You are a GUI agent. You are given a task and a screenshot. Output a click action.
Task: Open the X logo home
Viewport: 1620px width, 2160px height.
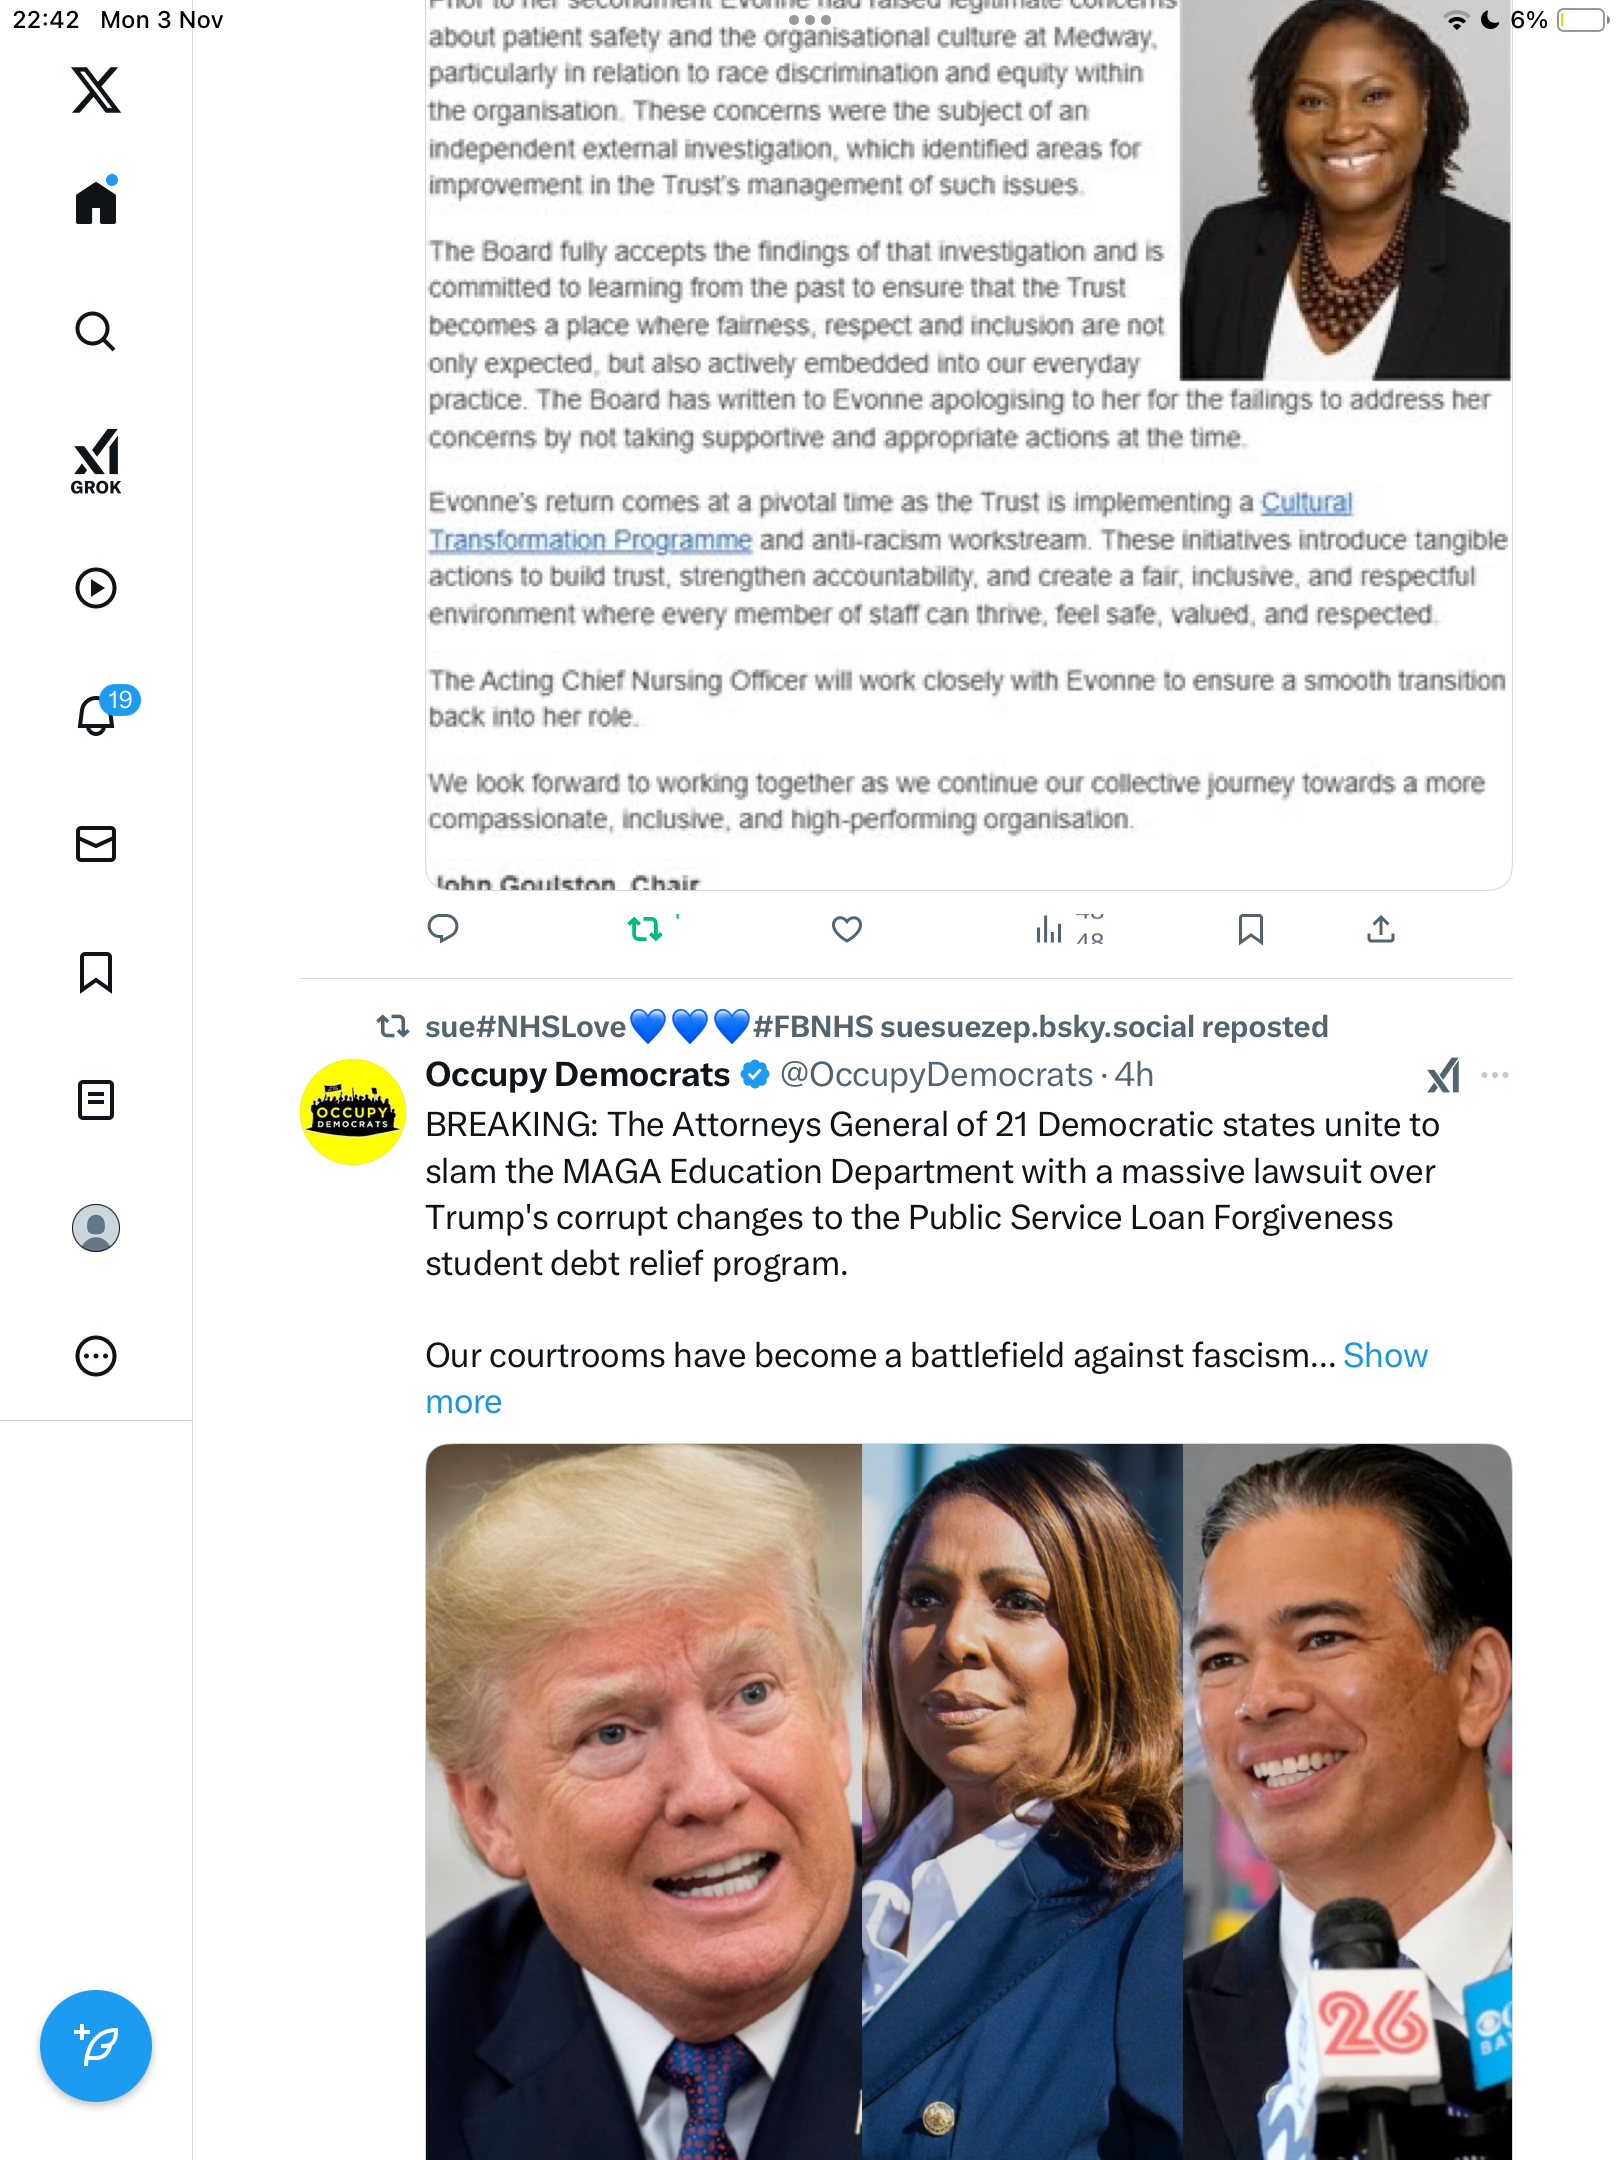coord(96,90)
